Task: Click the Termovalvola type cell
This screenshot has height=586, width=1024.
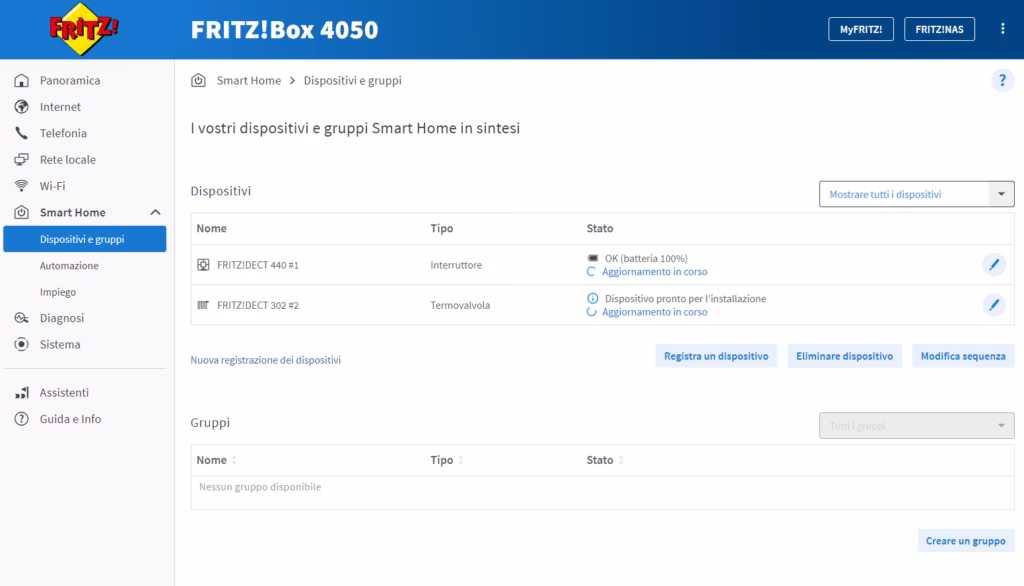Action: pos(460,305)
